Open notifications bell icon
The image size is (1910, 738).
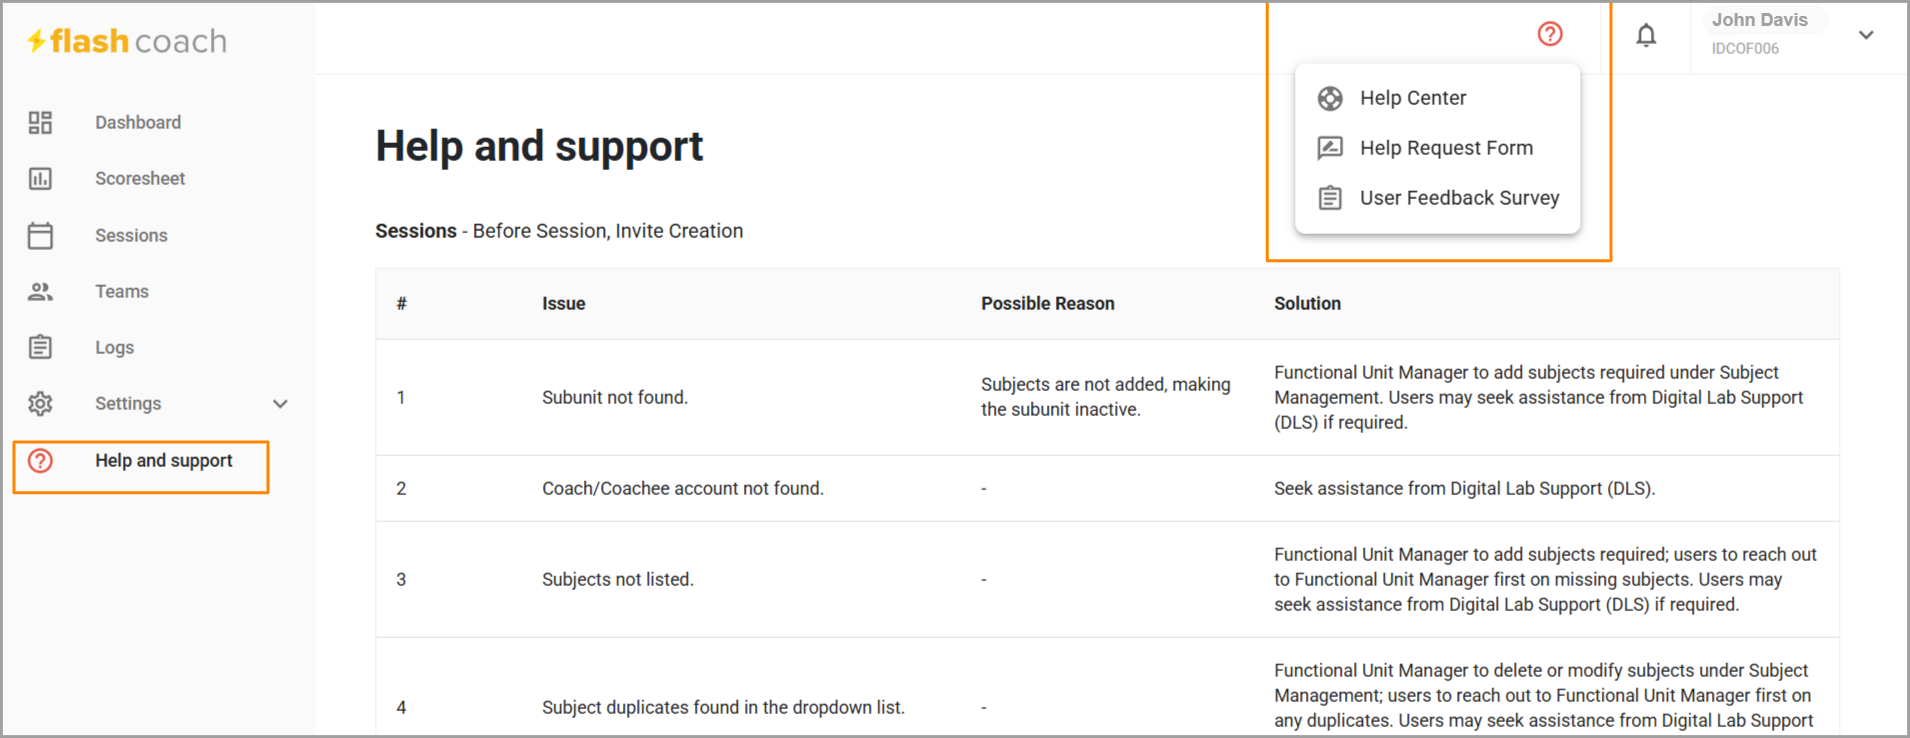[1646, 35]
